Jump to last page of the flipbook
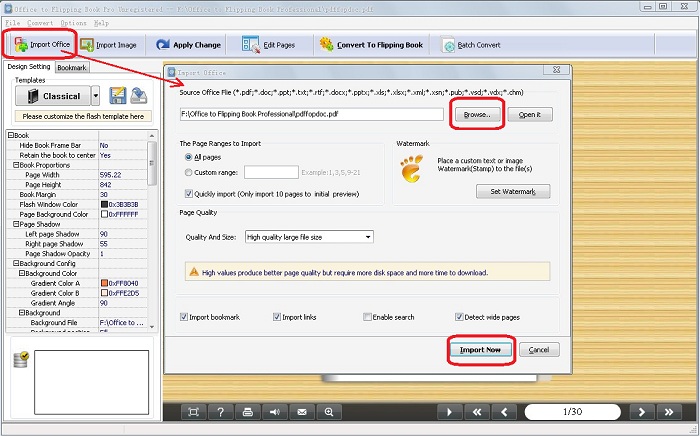 pyautogui.click(x=669, y=412)
